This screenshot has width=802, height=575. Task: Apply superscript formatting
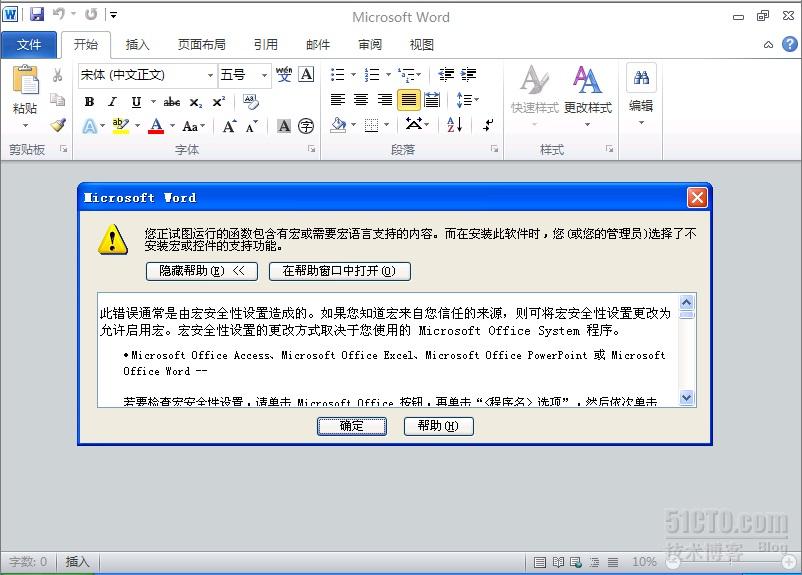(219, 102)
